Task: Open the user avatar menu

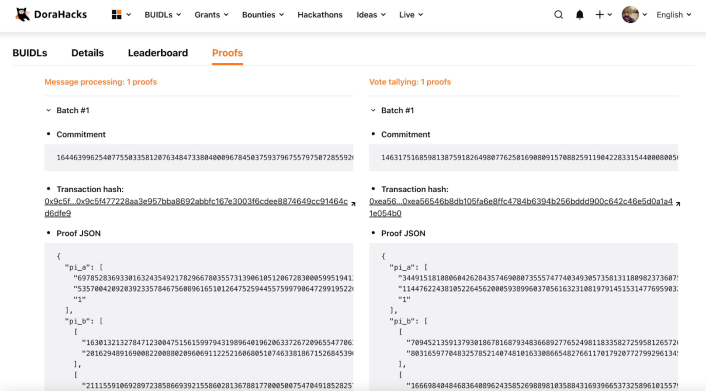Action: tap(630, 15)
